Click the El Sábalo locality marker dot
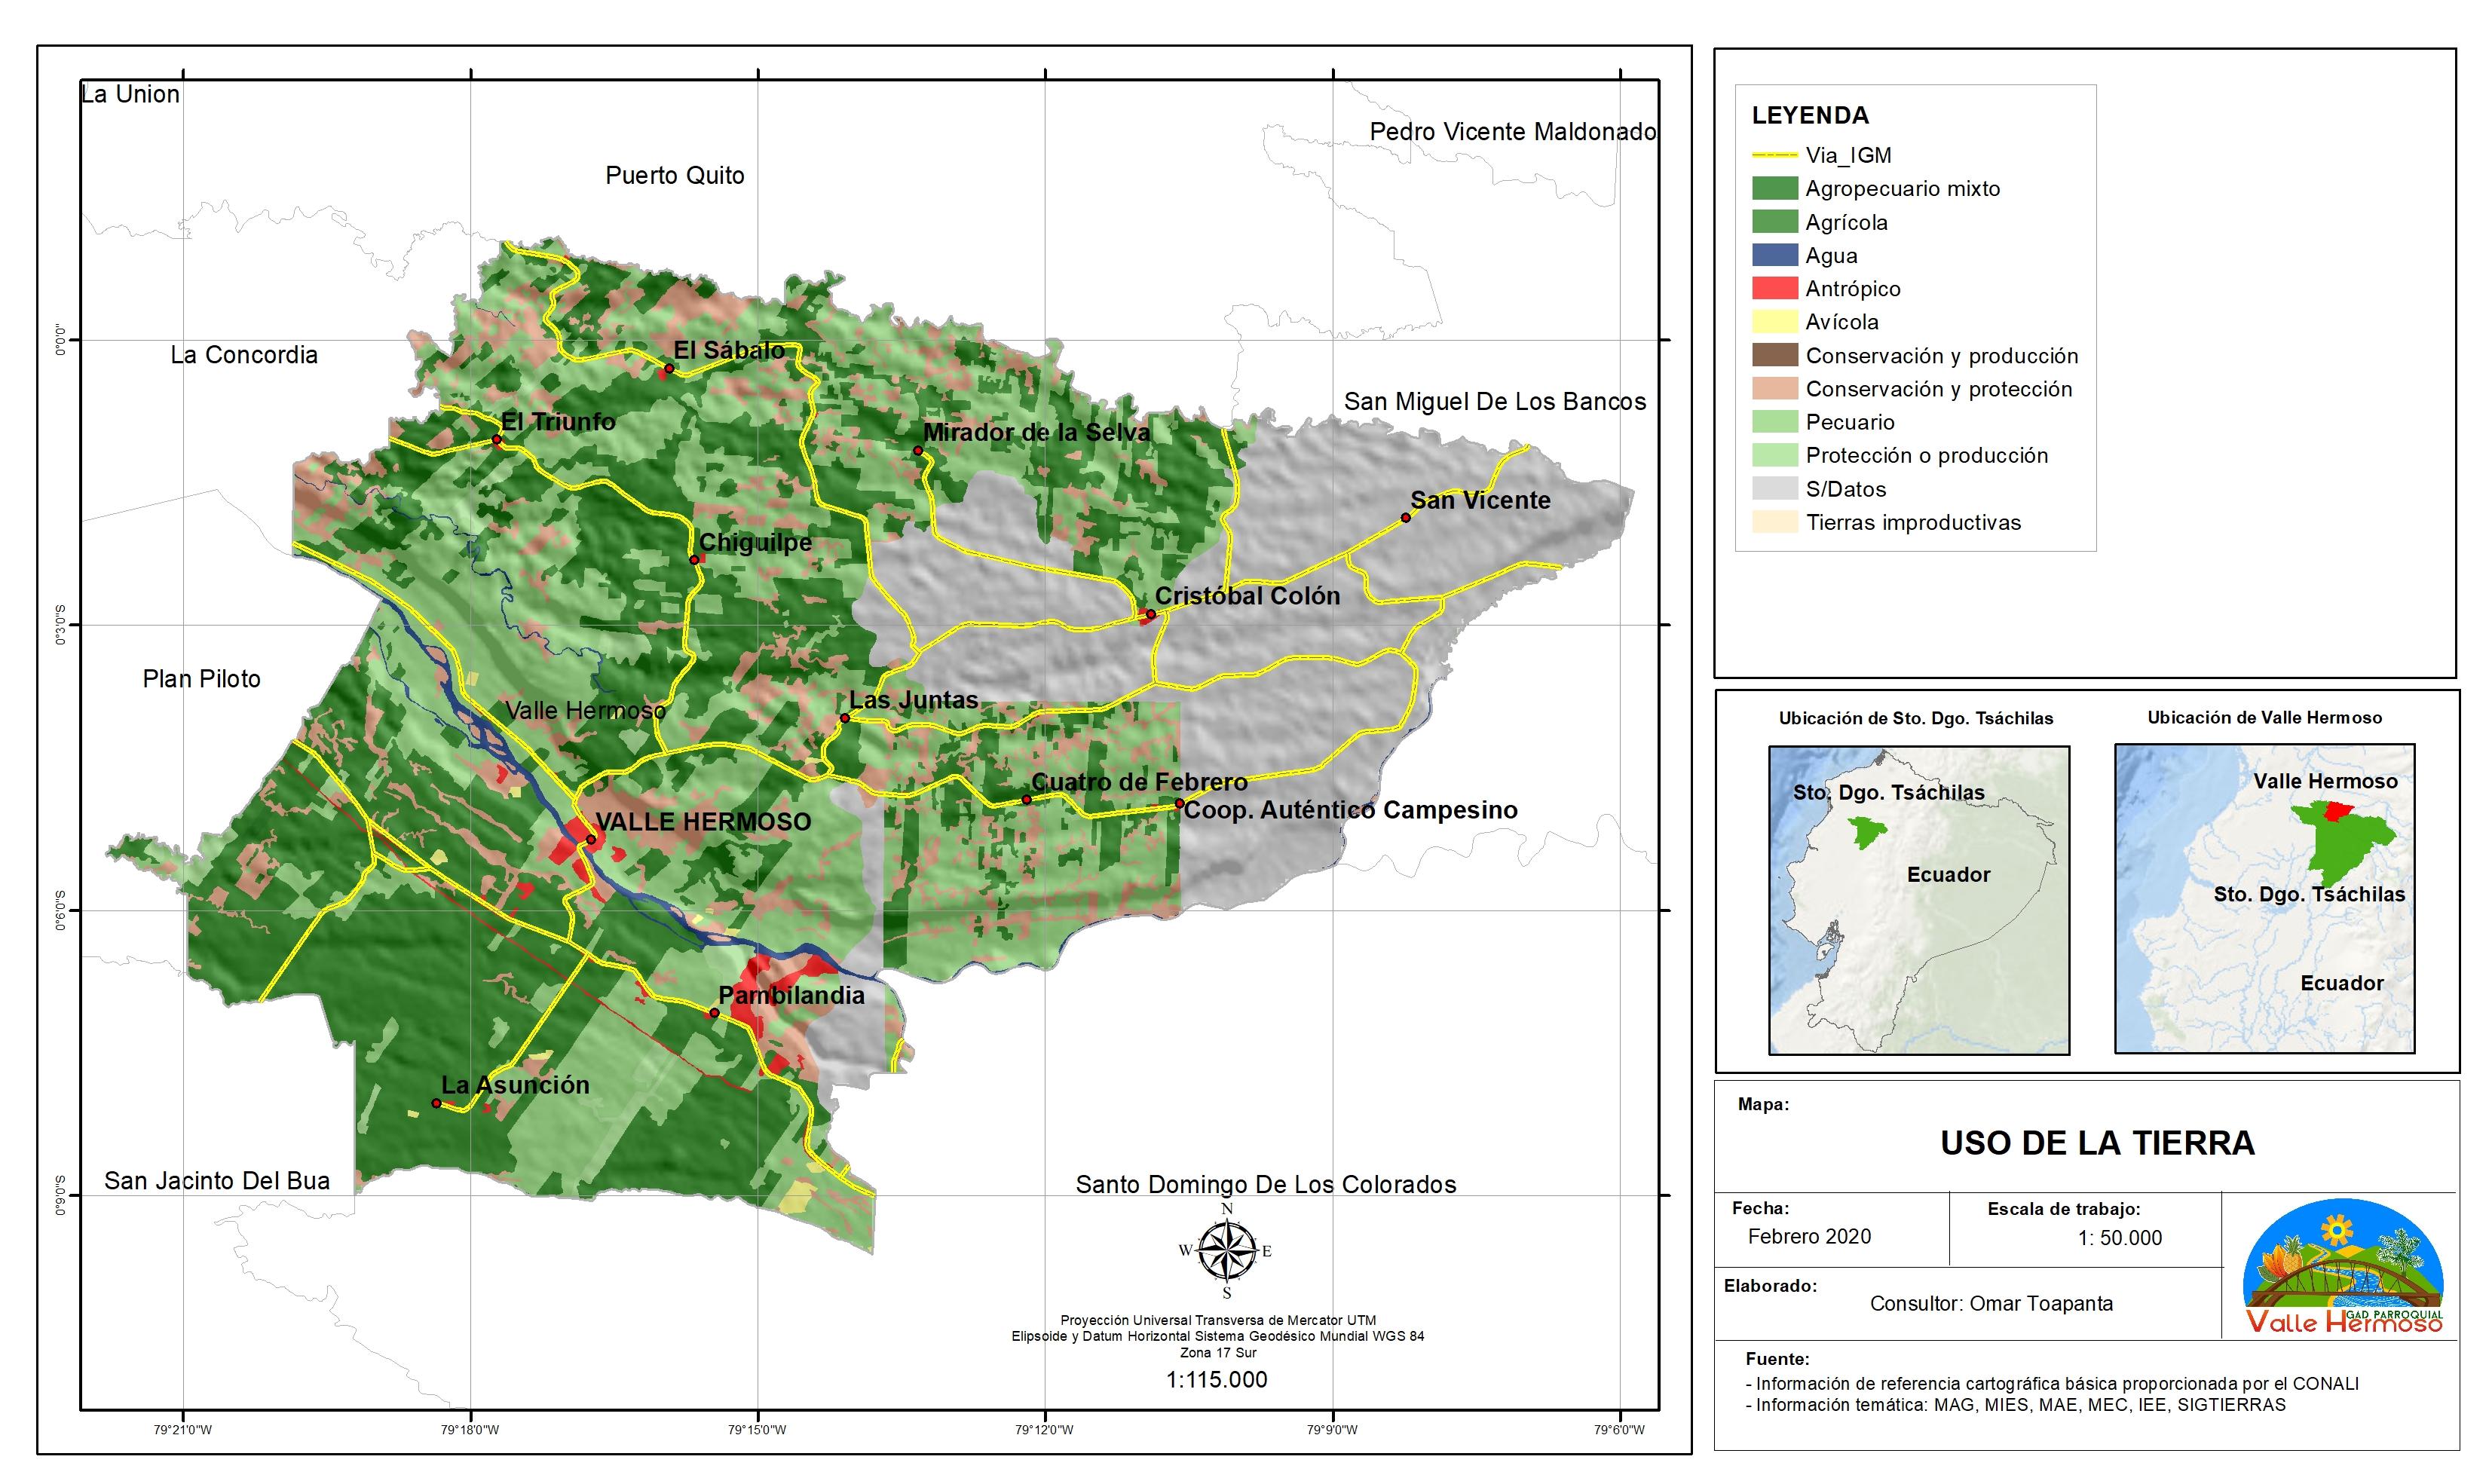This screenshot has height=1484, width=2492. click(669, 369)
